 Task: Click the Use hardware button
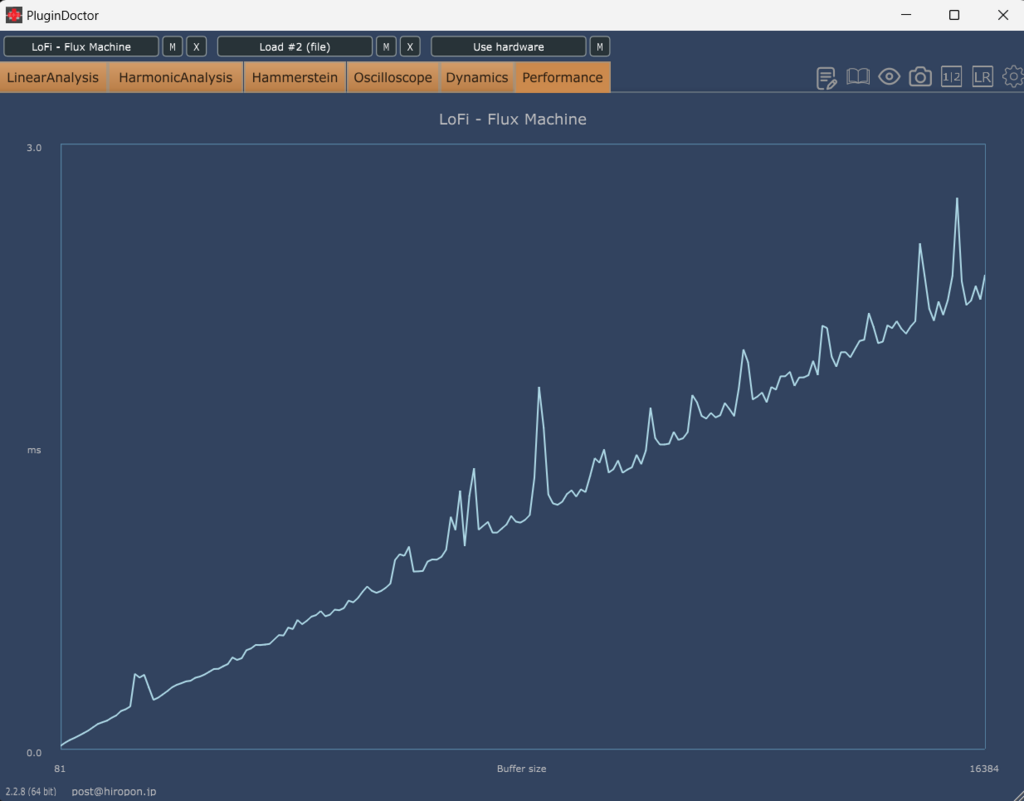pos(508,46)
